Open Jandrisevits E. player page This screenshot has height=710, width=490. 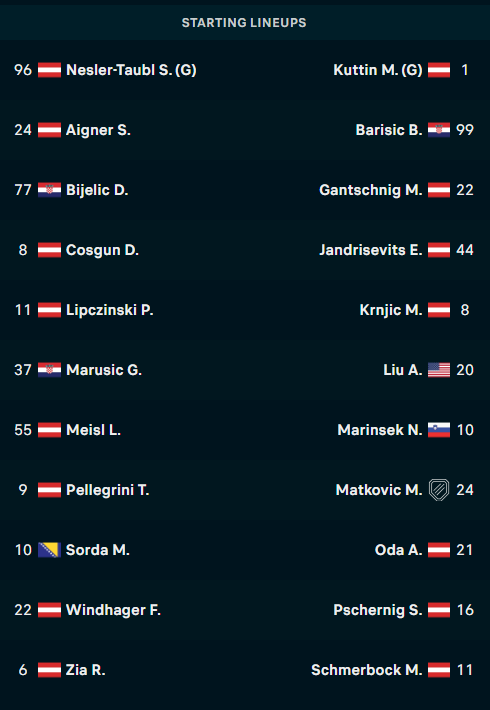pos(371,250)
